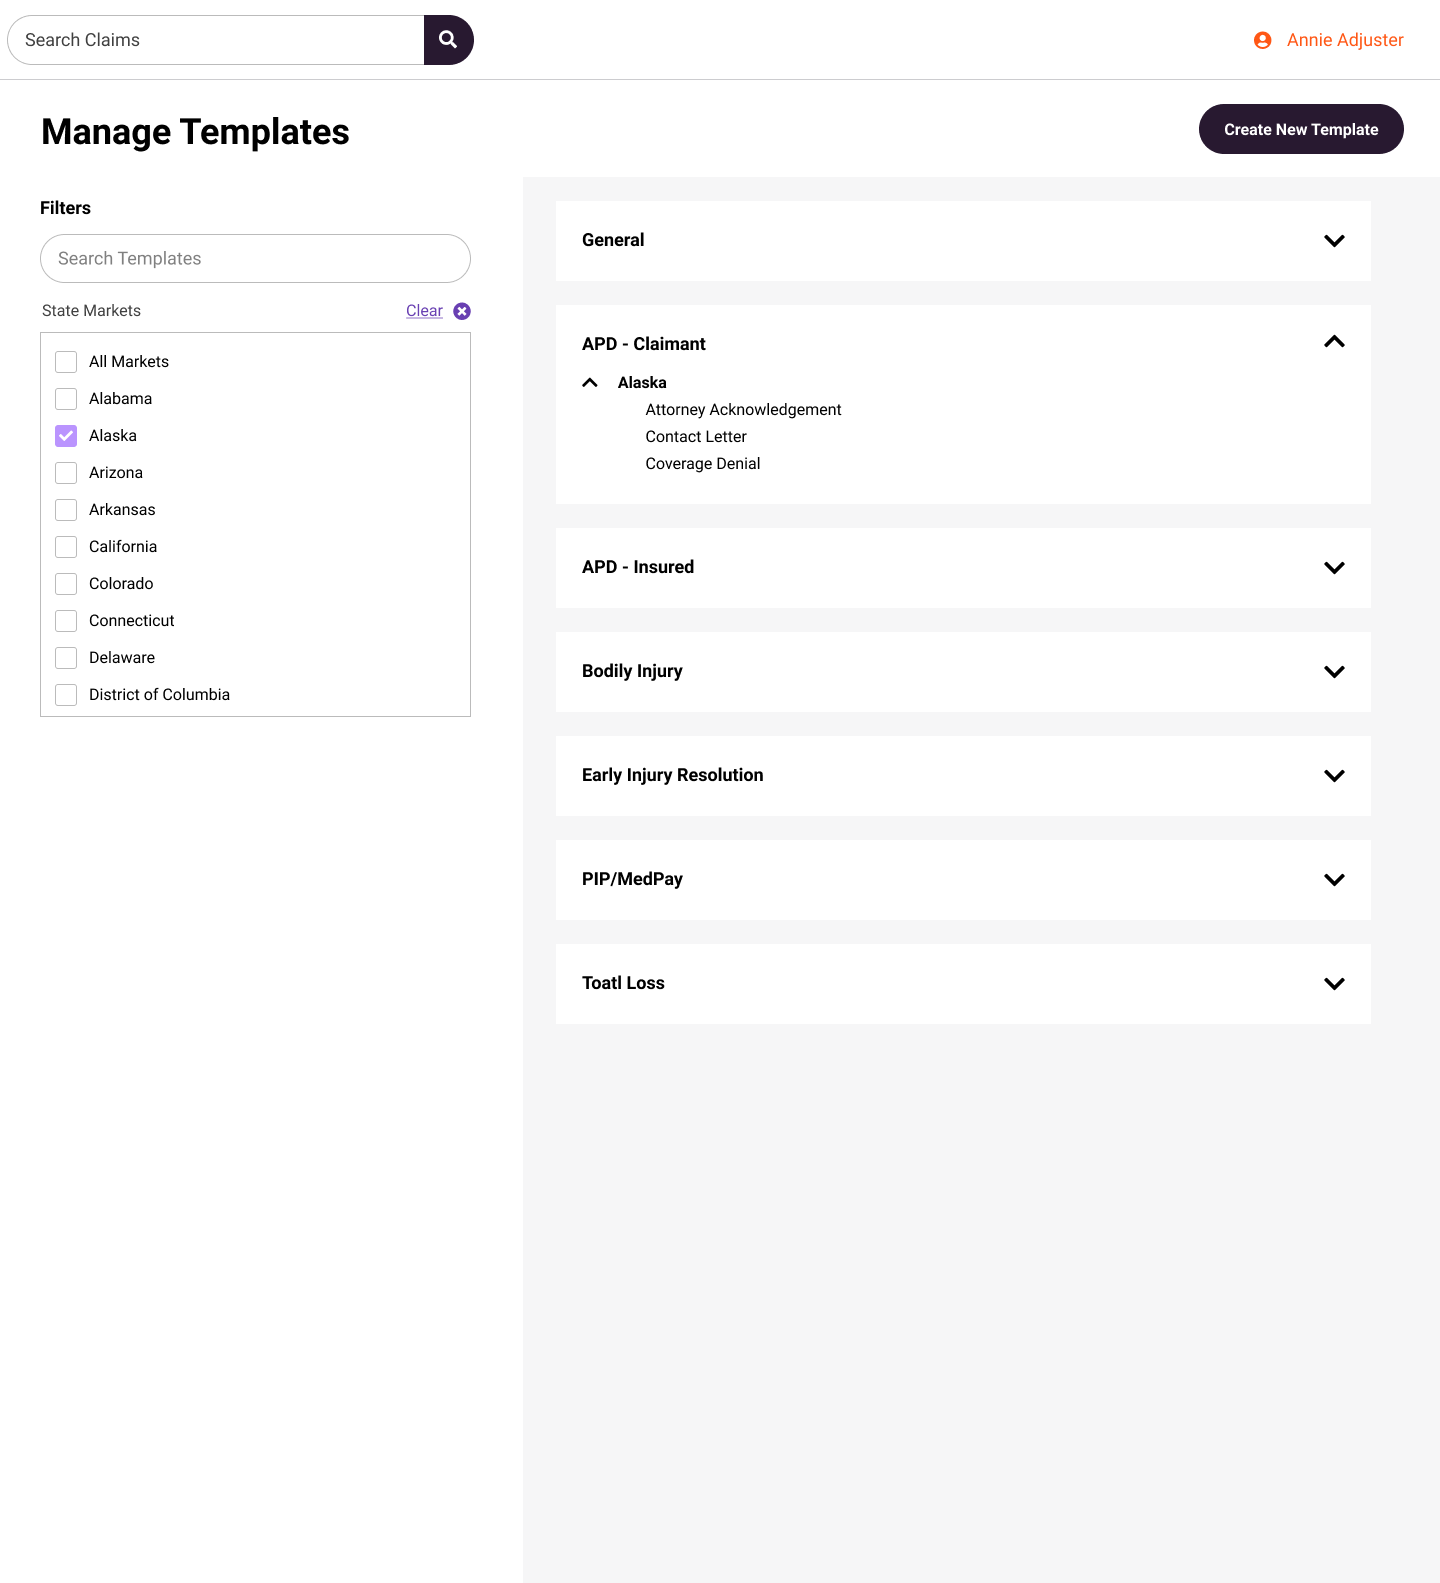Image resolution: width=1440 pixels, height=1583 pixels.
Task: Focus the Search Templates input field
Action: (255, 259)
